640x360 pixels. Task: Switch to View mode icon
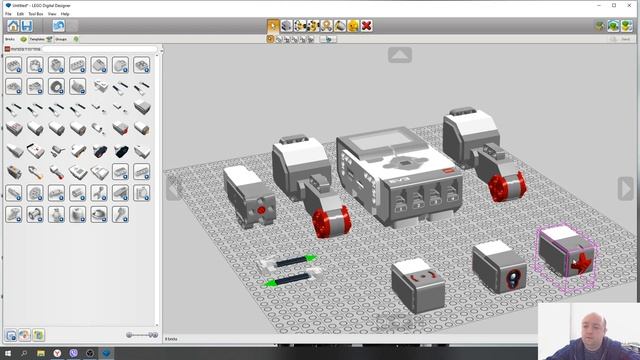click(613, 26)
